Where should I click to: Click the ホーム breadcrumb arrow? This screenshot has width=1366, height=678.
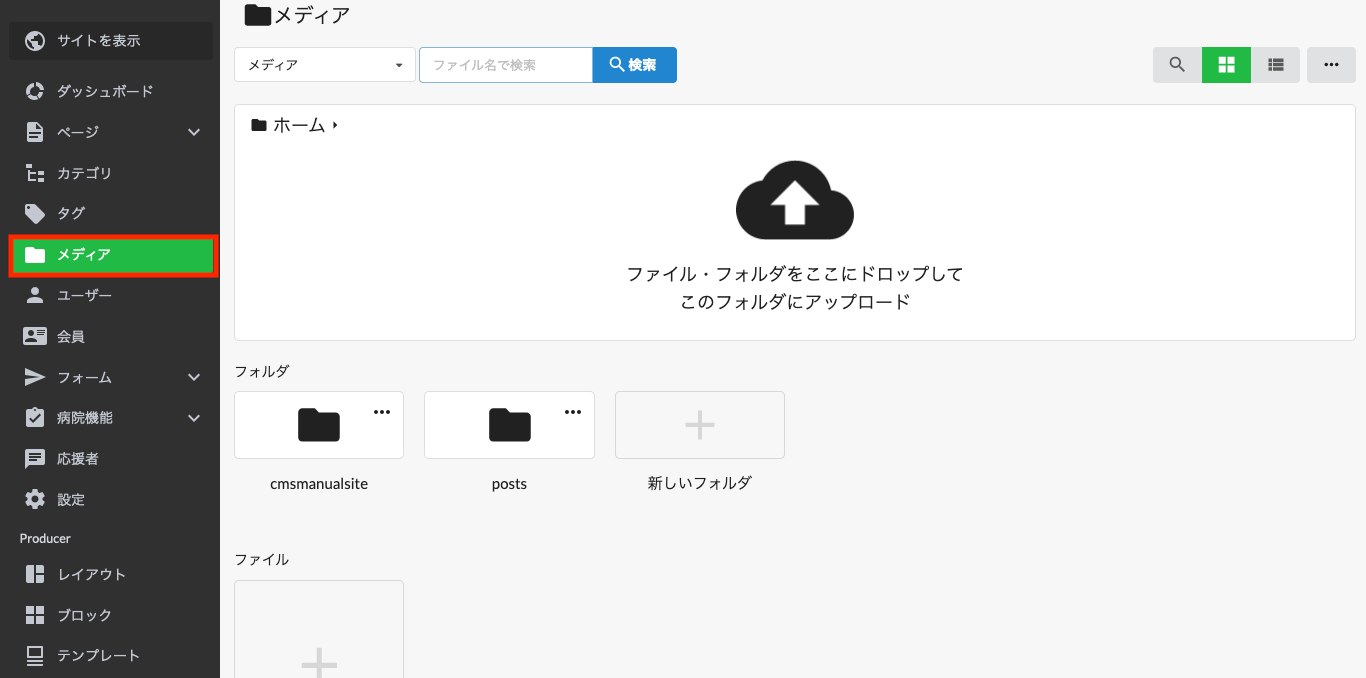click(x=336, y=125)
